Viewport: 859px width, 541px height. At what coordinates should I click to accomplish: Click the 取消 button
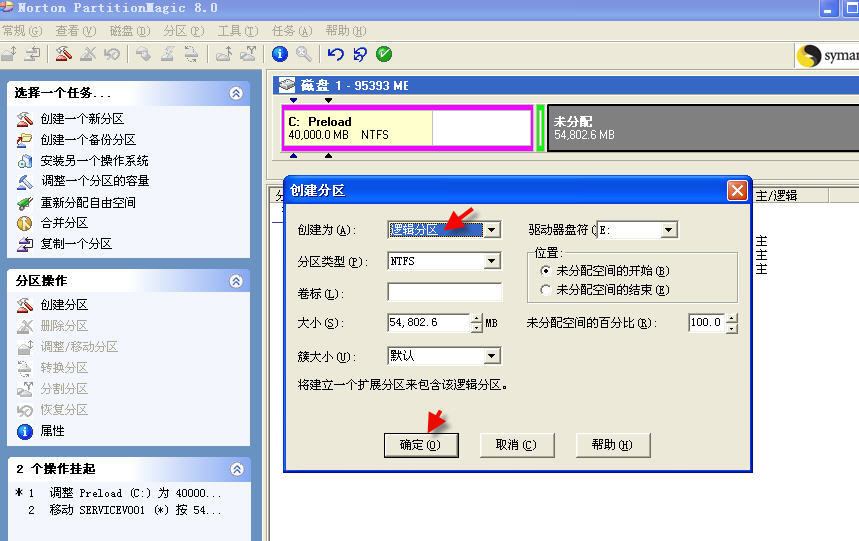tap(517, 445)
